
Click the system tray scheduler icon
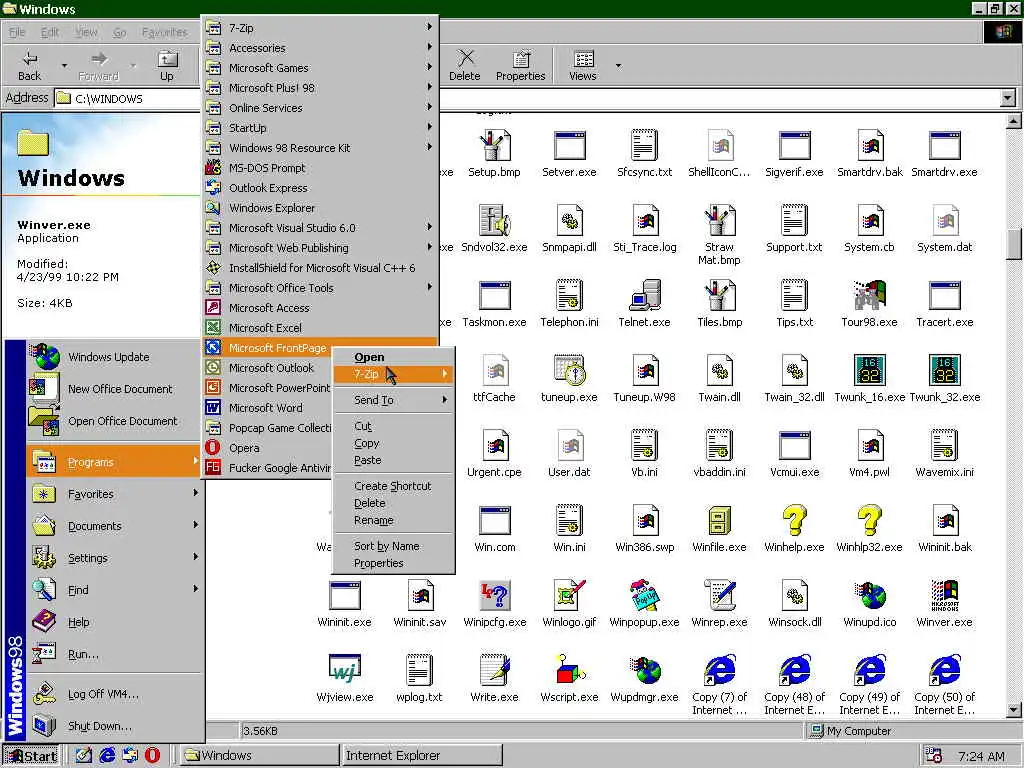pos(935,756)
